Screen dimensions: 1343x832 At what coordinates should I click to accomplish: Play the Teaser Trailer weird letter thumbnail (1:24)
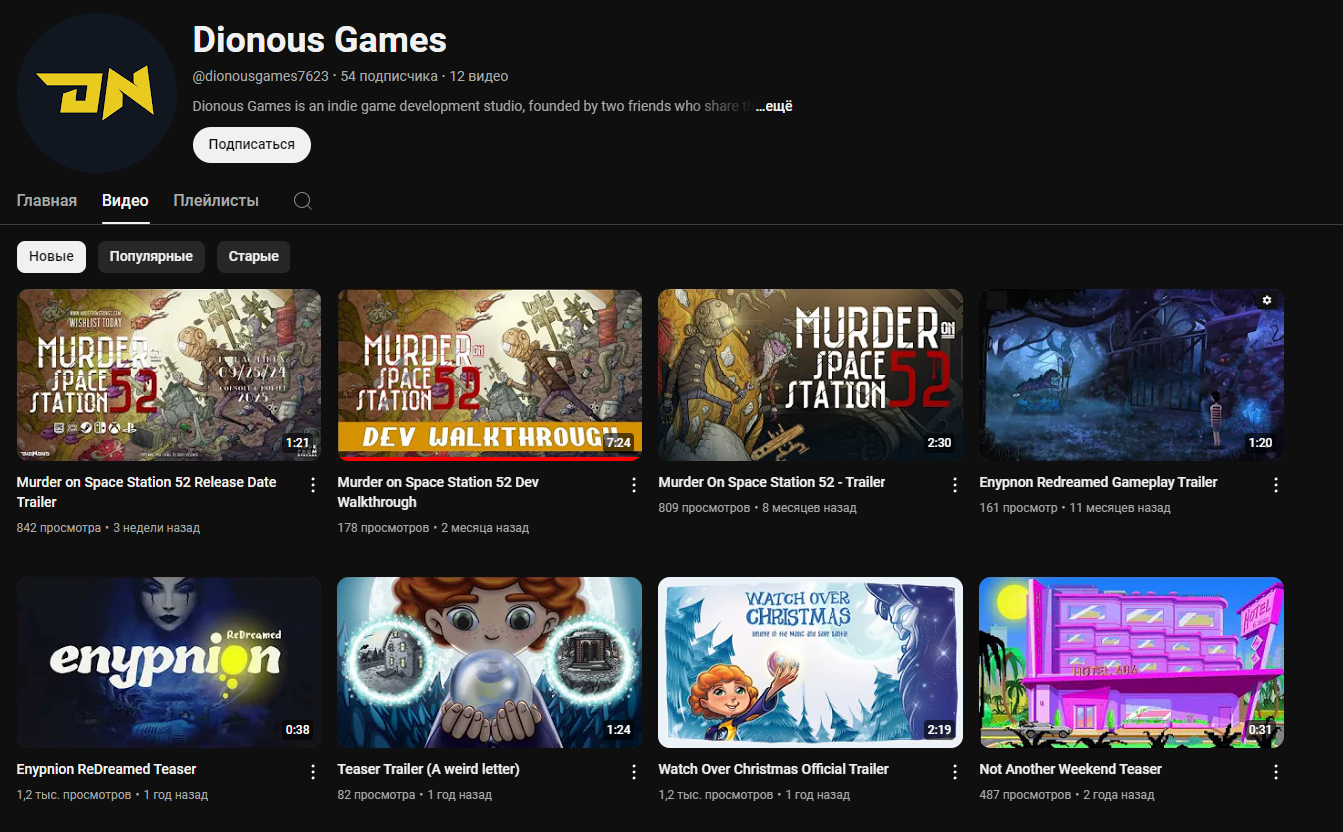[x=490, y=662]
